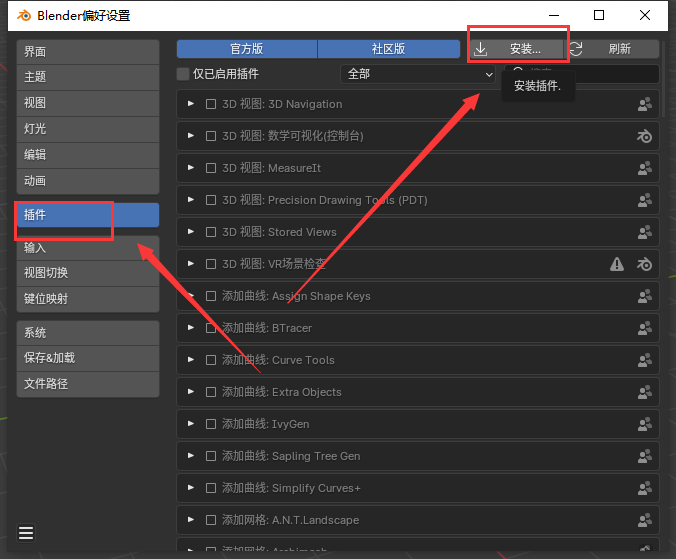Open the 系统 preferences section
This screenshot has height=559, width=676.
pyautogui.click(x=88, y=333)
